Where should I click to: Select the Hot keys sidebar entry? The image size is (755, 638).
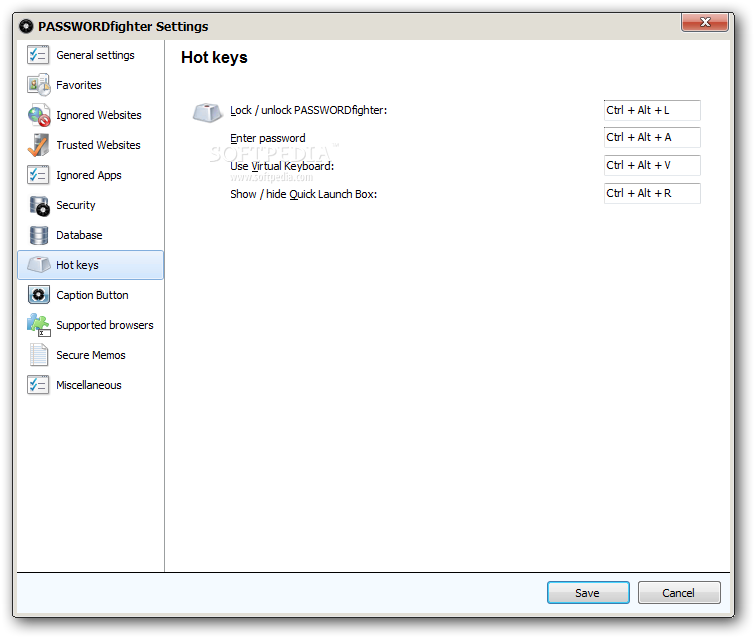click(91, 265)
